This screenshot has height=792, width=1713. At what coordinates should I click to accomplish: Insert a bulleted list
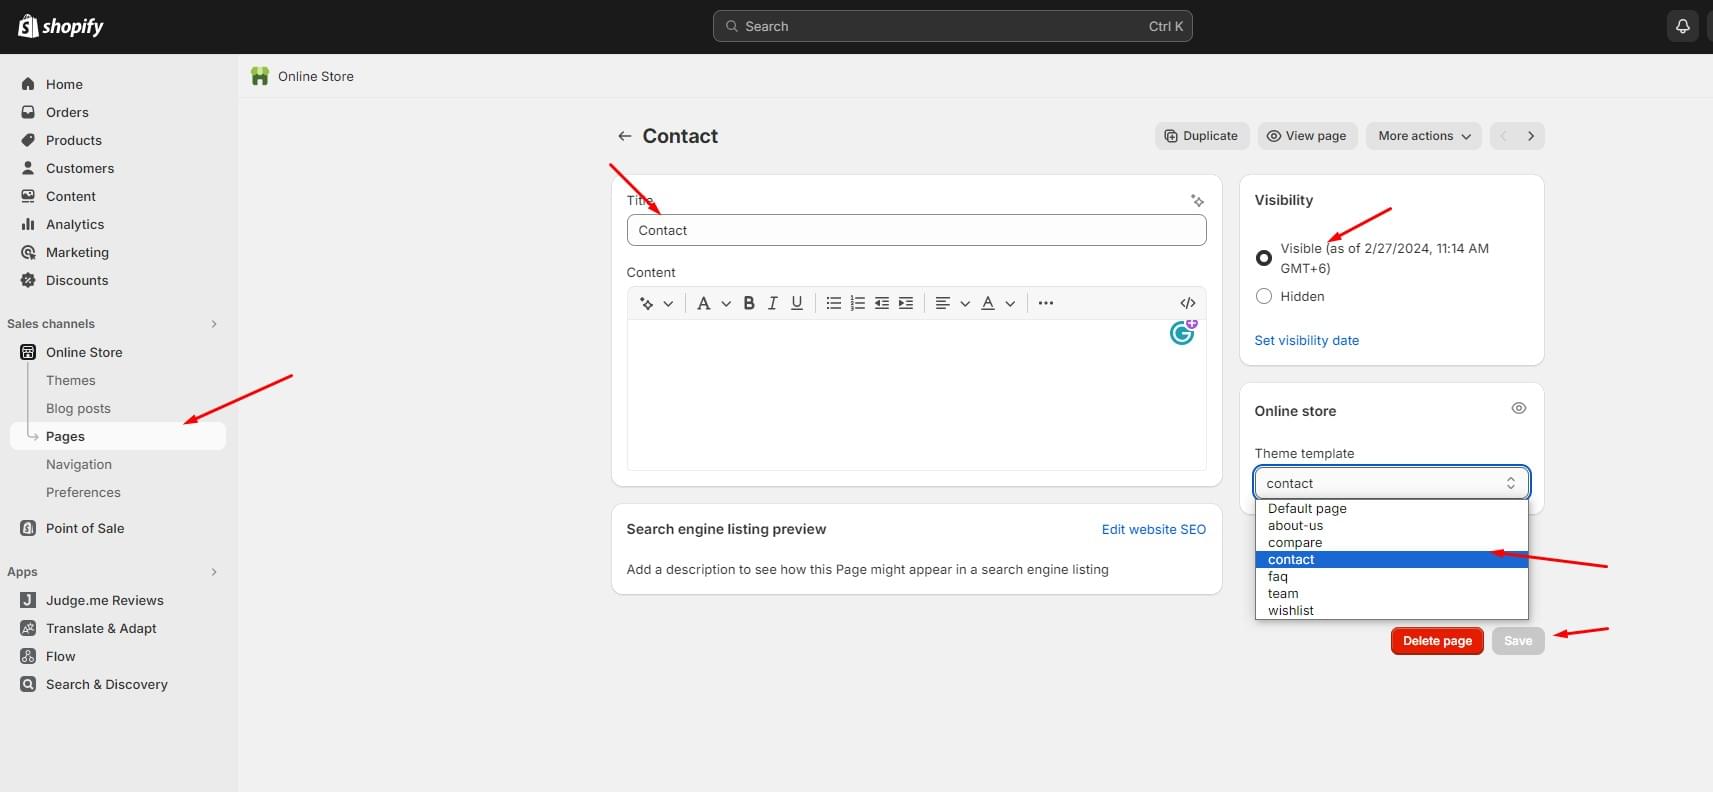[833, 303]
